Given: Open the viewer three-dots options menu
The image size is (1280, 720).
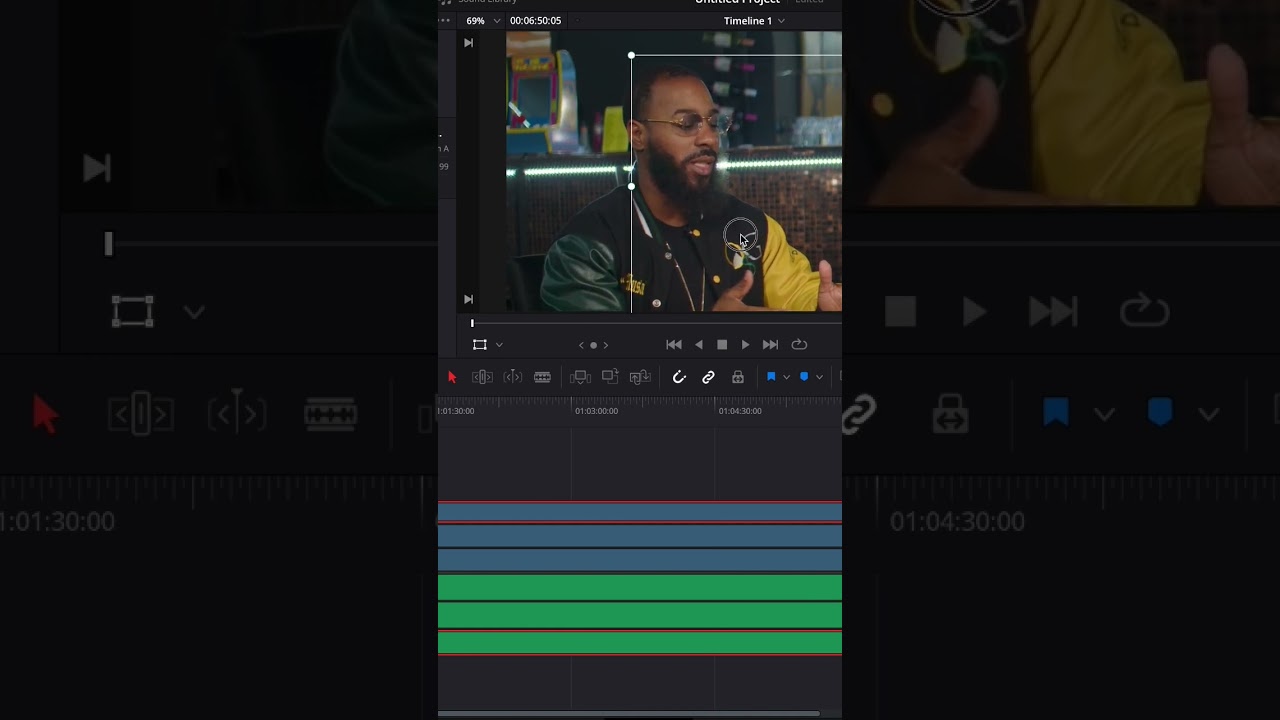Looking at the screenshot, I should coord(445,21).
